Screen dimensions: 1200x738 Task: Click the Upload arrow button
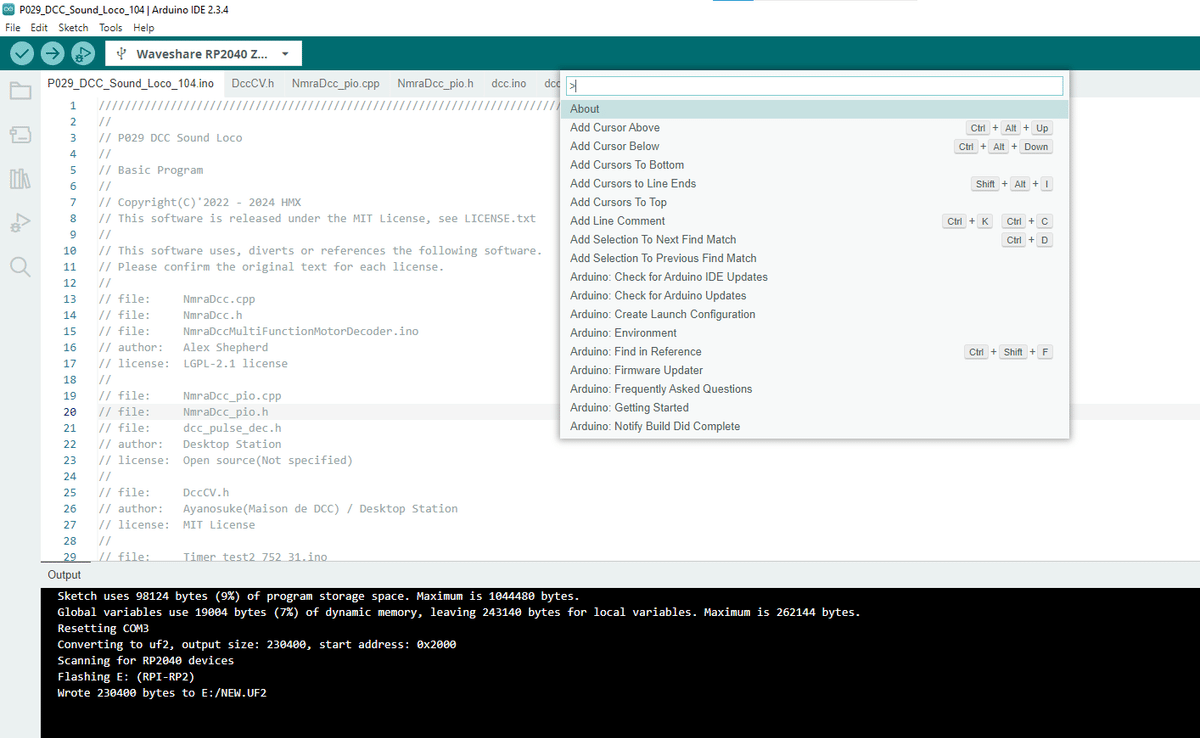(x=53, y=53)
